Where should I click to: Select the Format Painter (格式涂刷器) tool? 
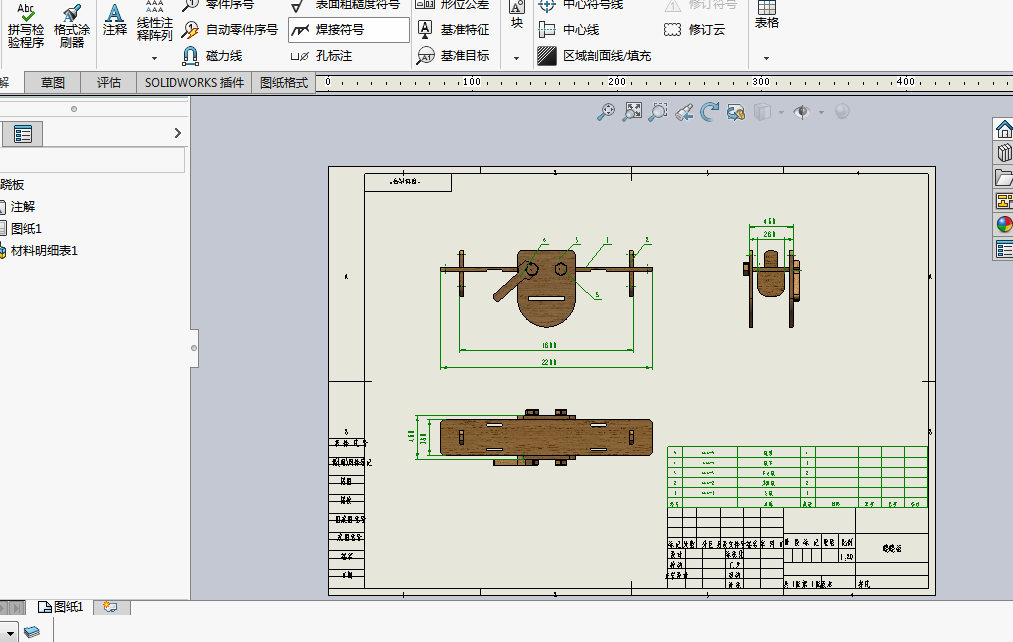[72, 26]
